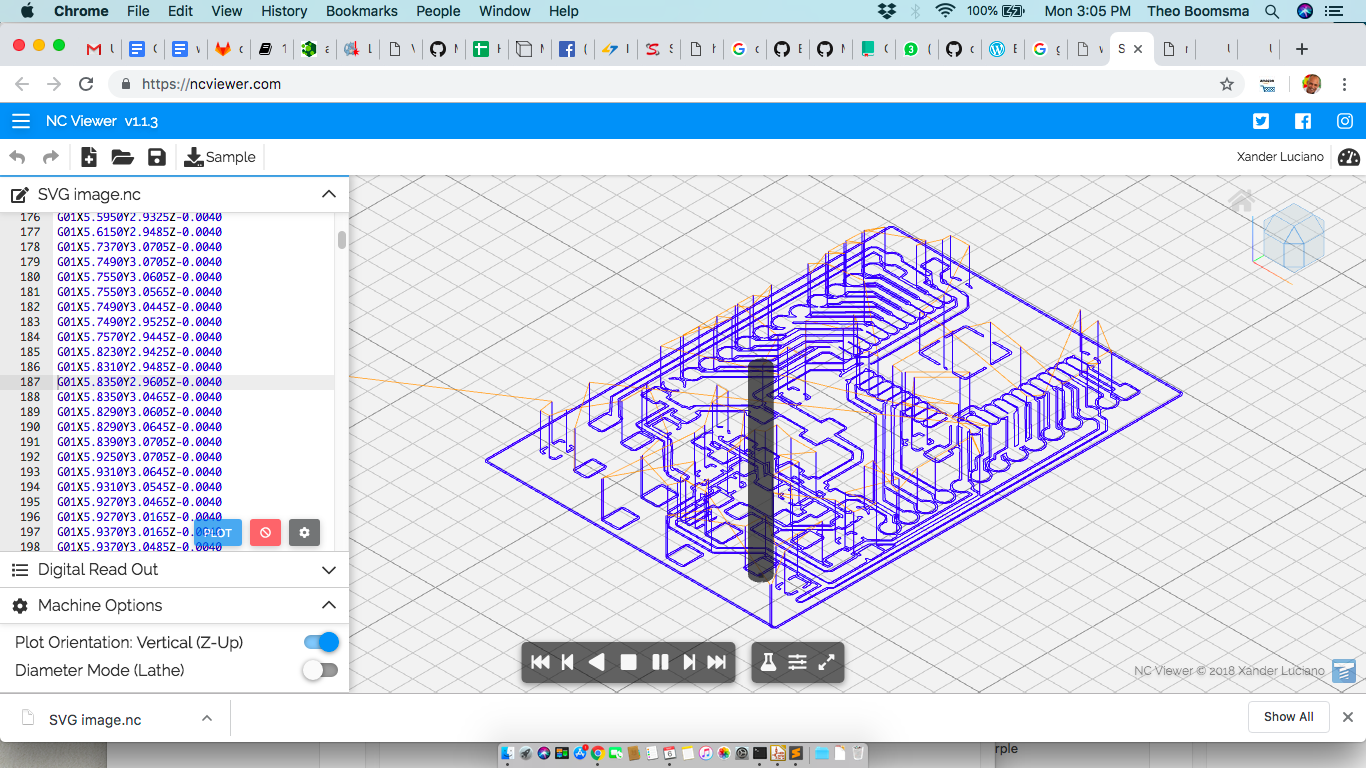Click the G-code editor vertical scrollbar
This screenshot has width=1366, height=768.
point(342,240)
